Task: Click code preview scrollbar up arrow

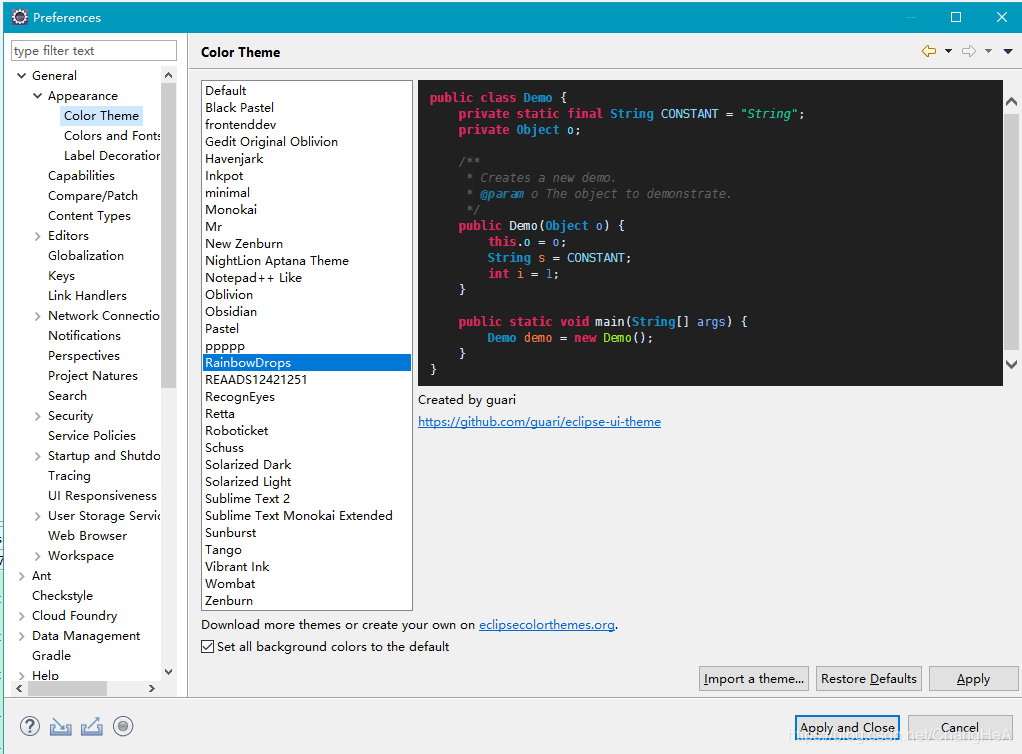Action: click(x=1012, y=102)
